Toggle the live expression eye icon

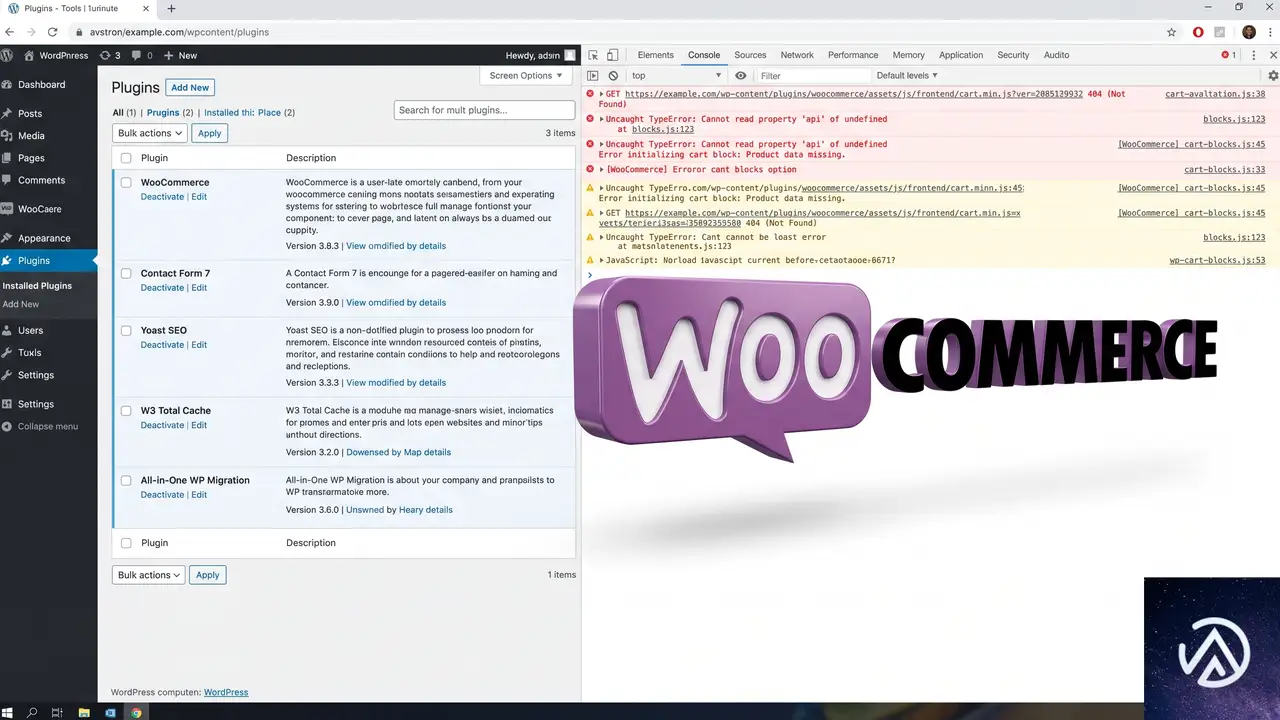[x=741, y=76]
